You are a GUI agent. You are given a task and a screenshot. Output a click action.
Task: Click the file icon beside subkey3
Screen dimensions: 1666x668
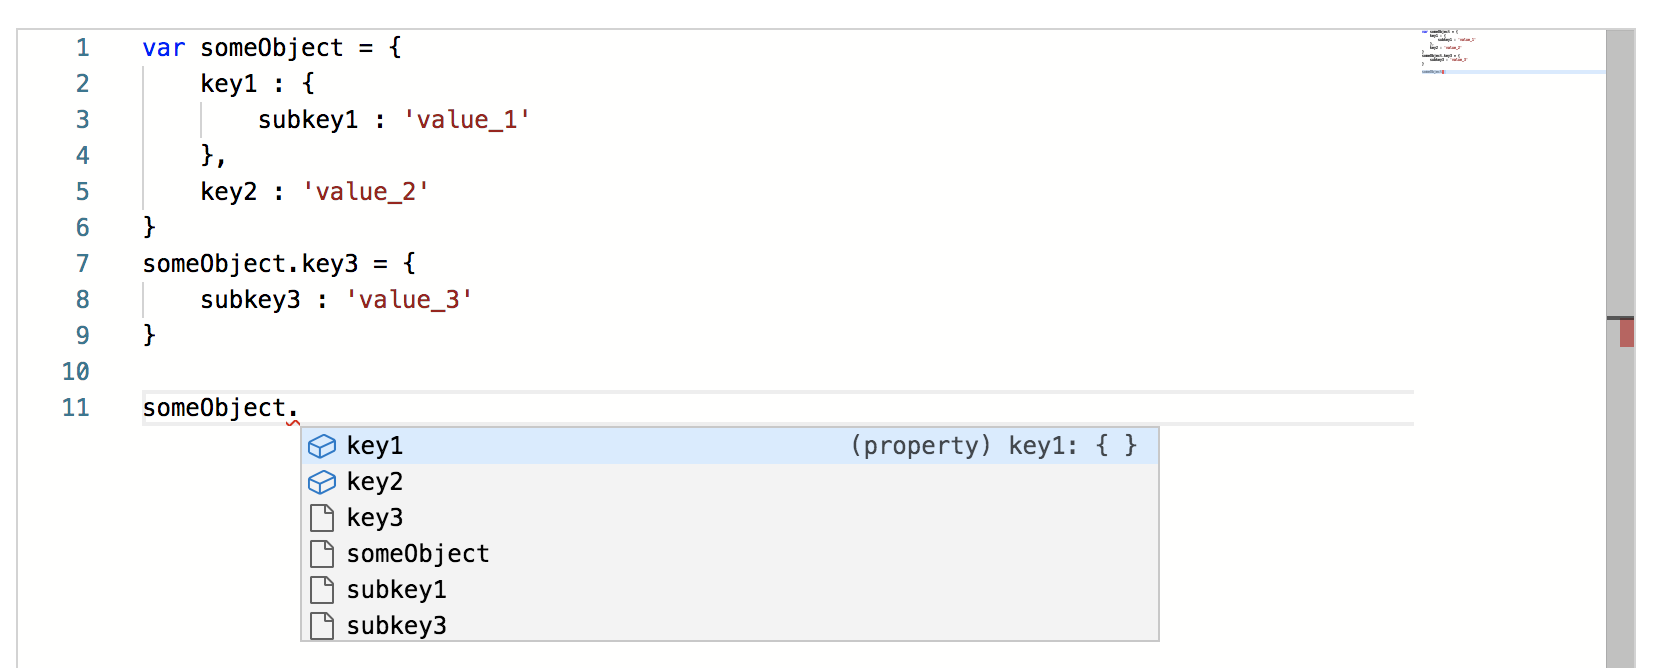322,626
